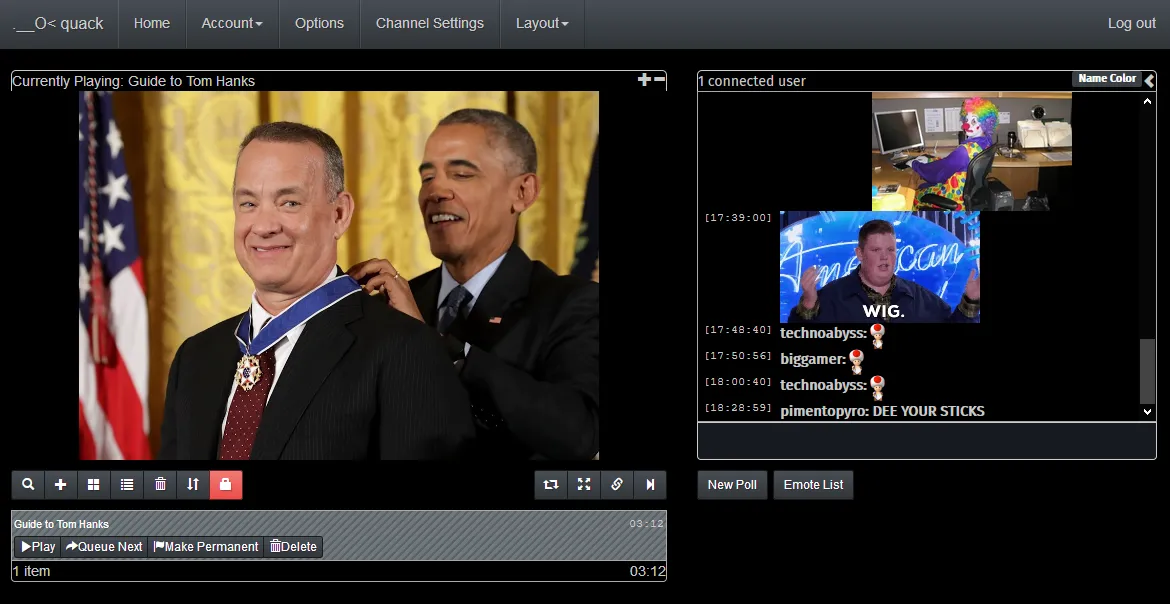Image resolution: width=1170 pixels, height=604 pixels.
Task: Activate the video loop icon
Action: (x=550, y=484)
